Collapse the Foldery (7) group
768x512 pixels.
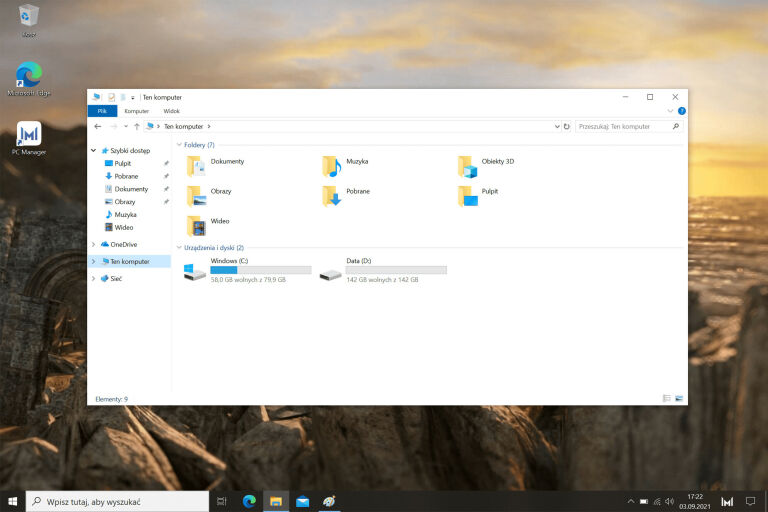pyautogui.click(x=179, y=145)
